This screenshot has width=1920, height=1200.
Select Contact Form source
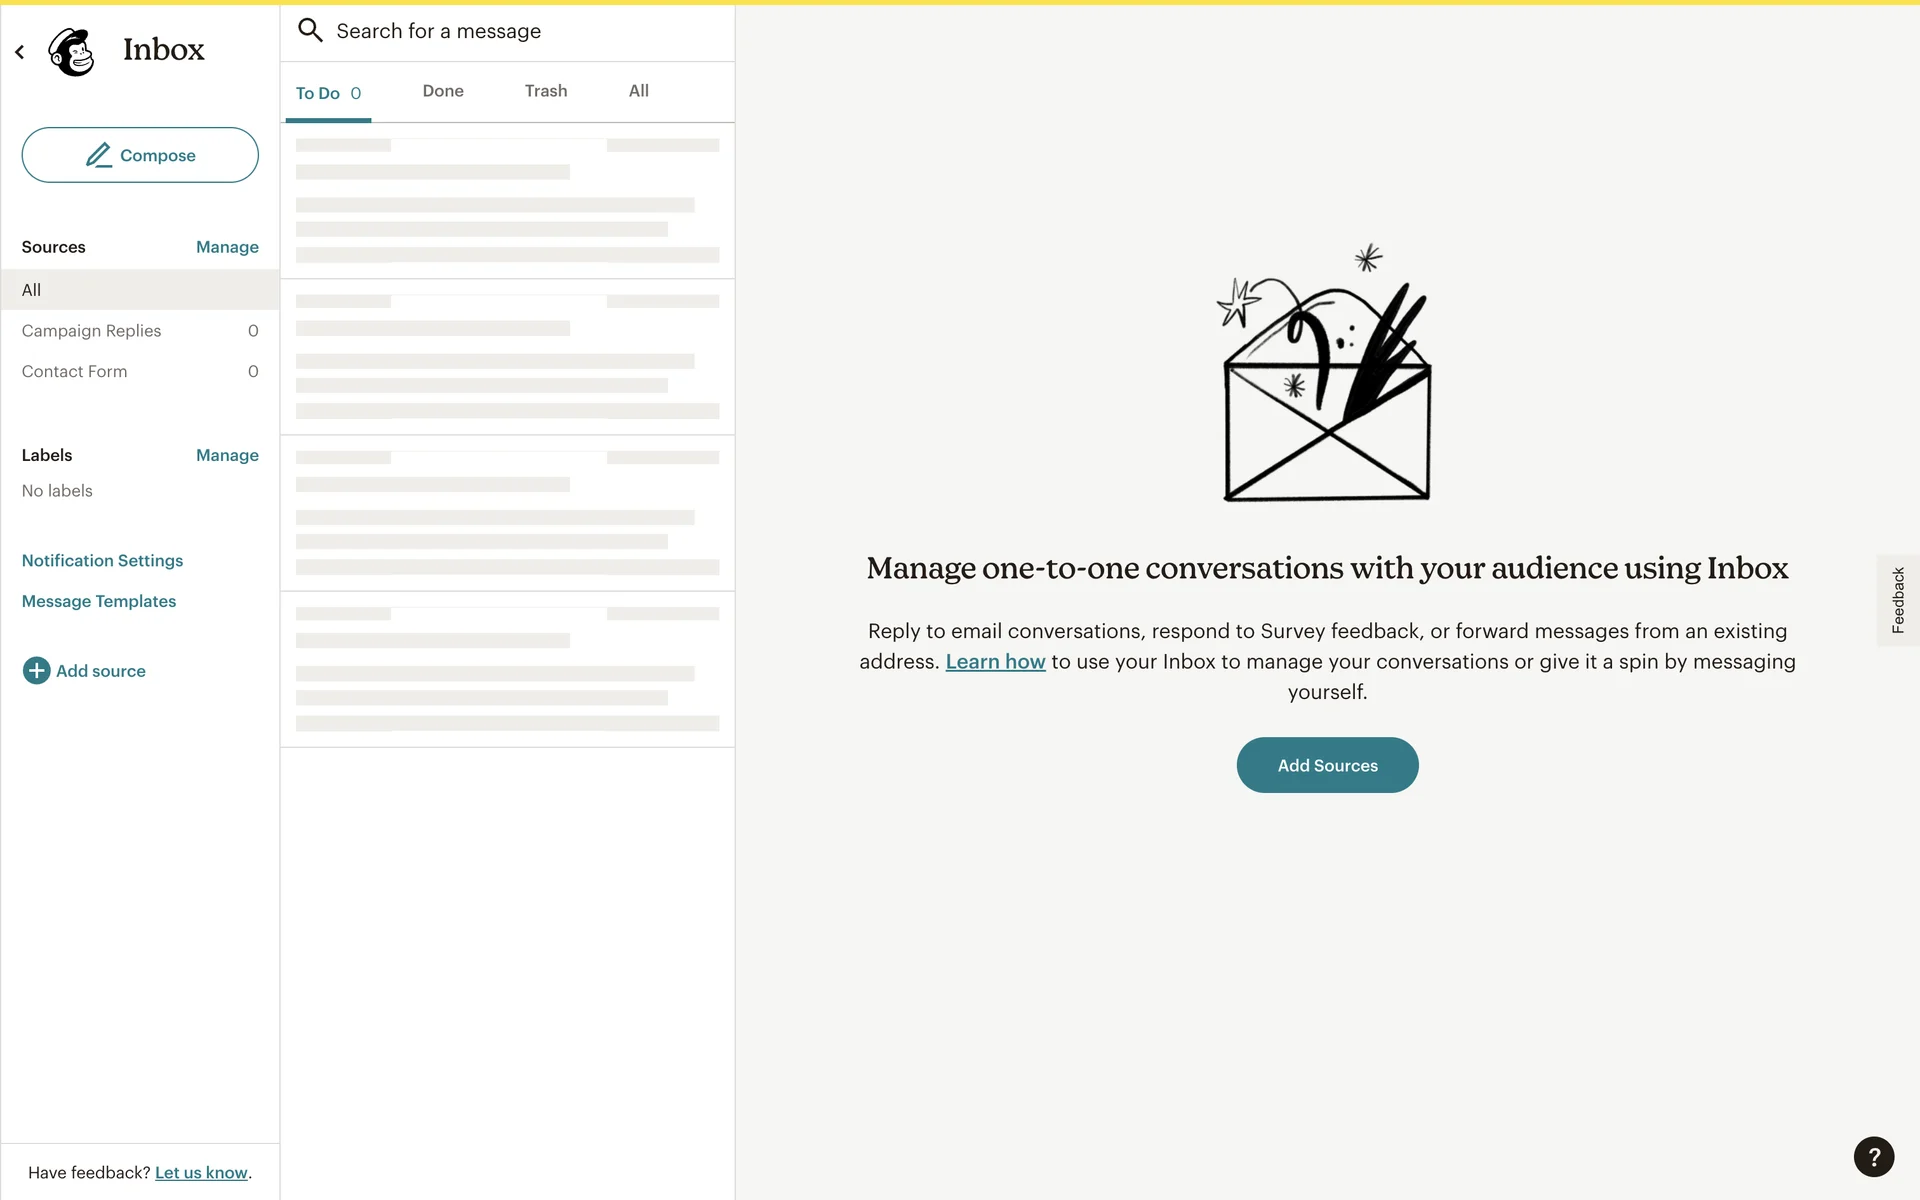[x=75, y=372]
